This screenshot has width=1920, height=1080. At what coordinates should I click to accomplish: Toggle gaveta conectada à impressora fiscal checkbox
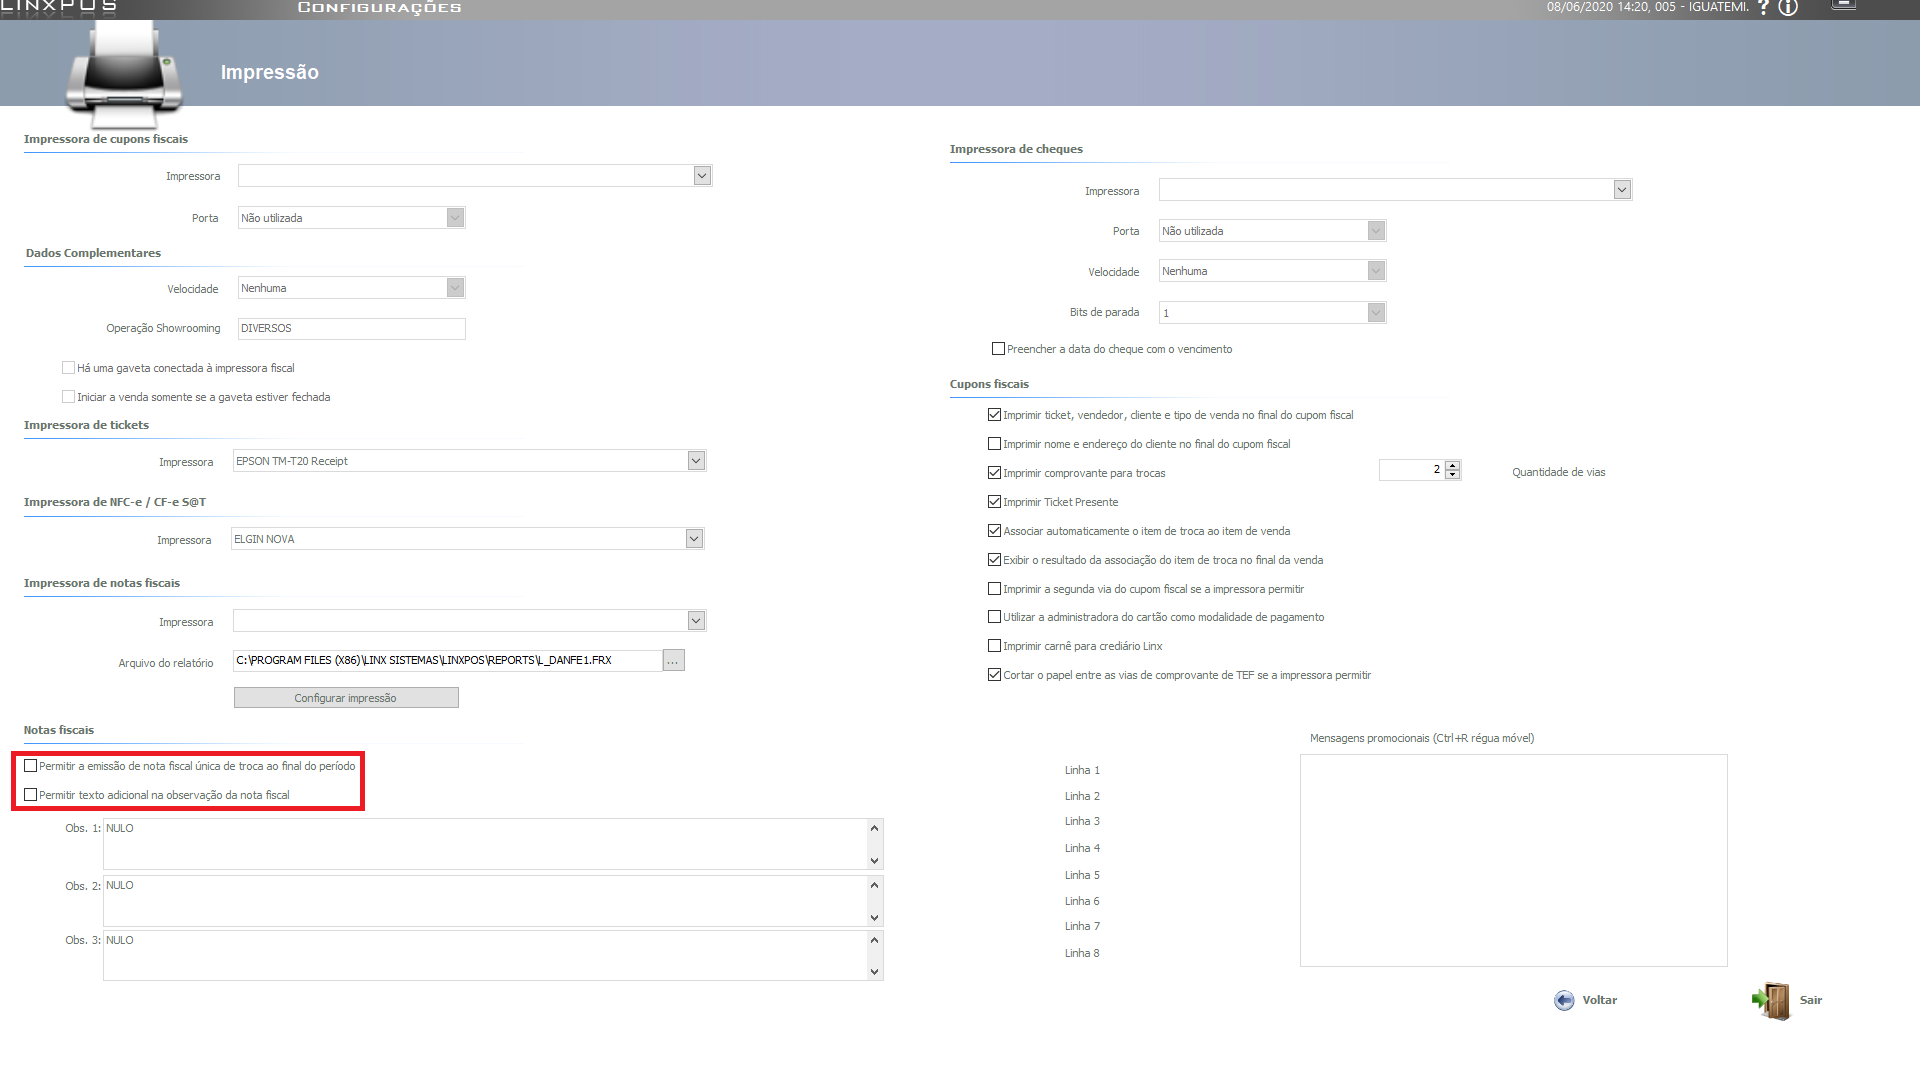(x=68, y=368)
